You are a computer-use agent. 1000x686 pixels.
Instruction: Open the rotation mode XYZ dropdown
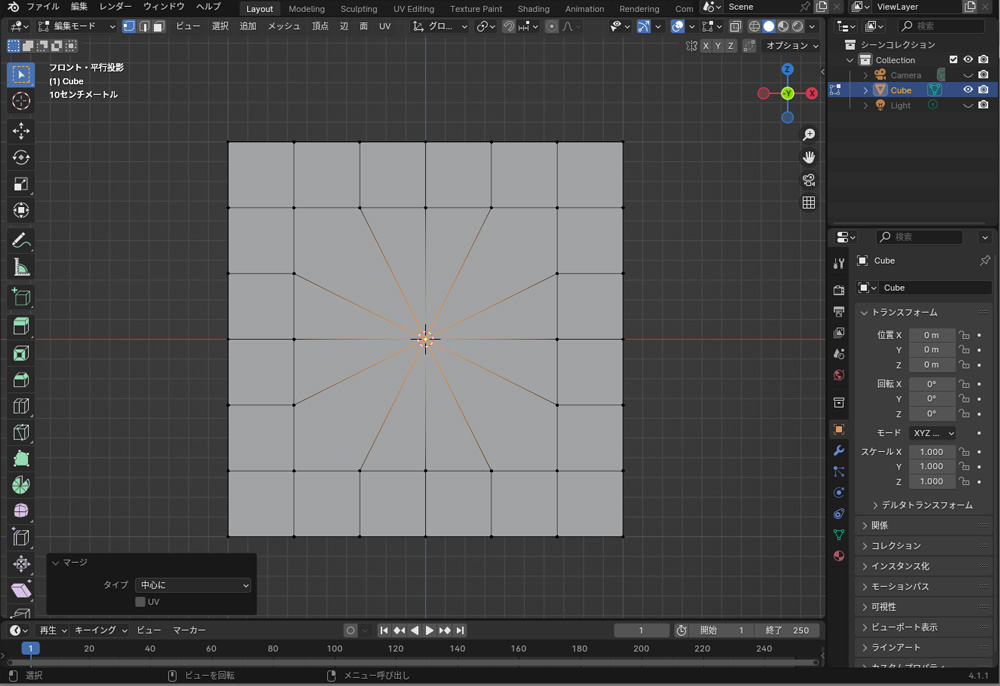[x=932, y=433]
